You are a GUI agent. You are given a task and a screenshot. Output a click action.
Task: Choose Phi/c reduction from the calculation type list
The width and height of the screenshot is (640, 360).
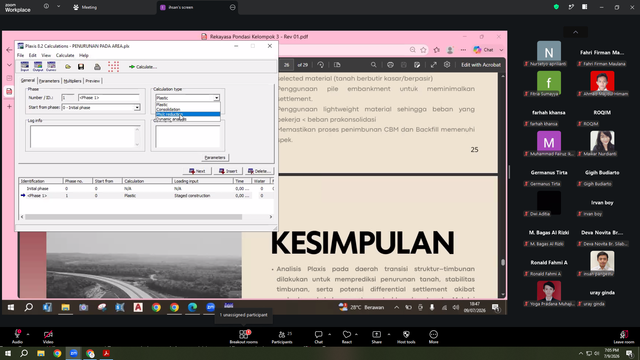(188, 114)
